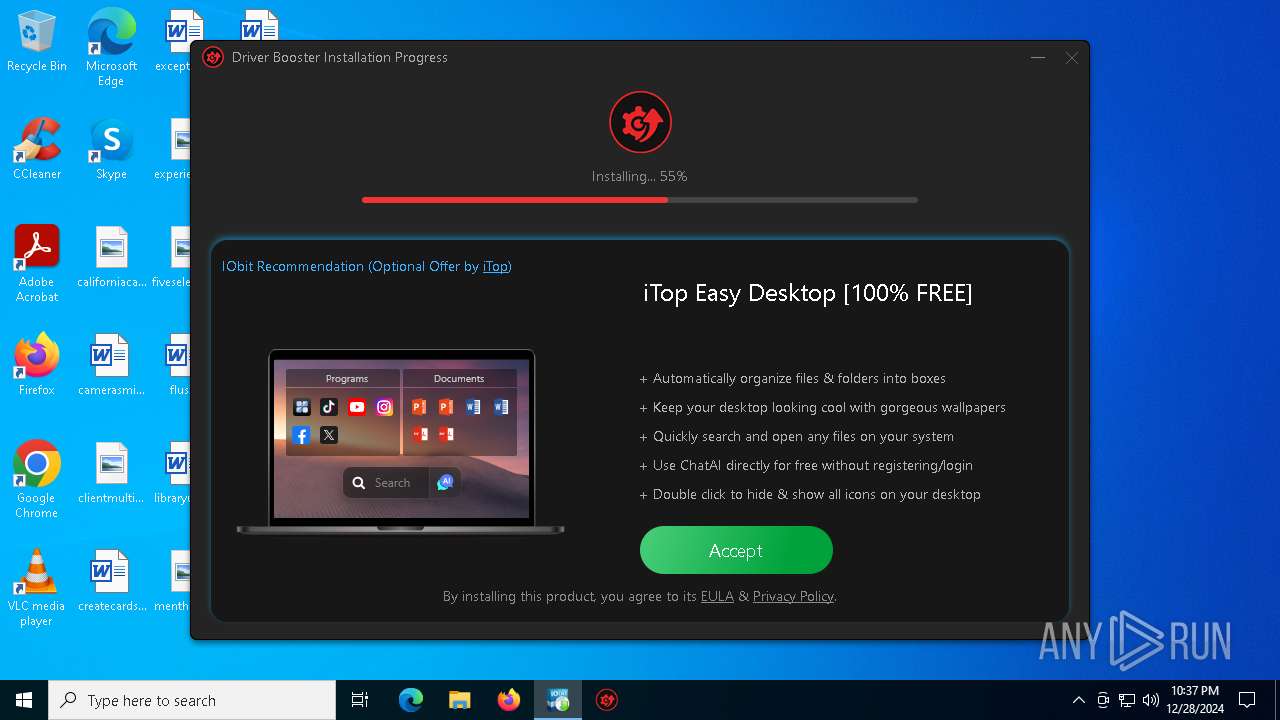This screenshot has height=720, width=1280.
Task: Show hidden system tray icons
Action: pyautogui.click(x=1078, y=700)
